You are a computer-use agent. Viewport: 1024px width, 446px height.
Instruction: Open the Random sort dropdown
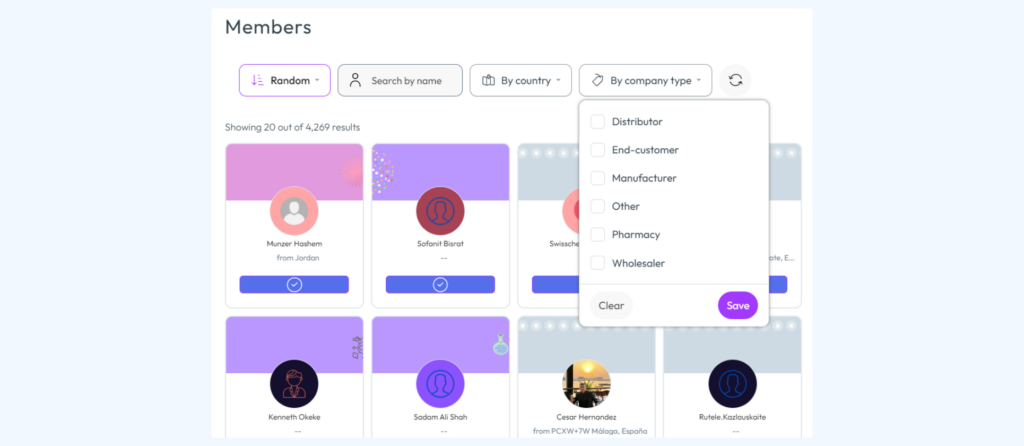click(285, 80)
